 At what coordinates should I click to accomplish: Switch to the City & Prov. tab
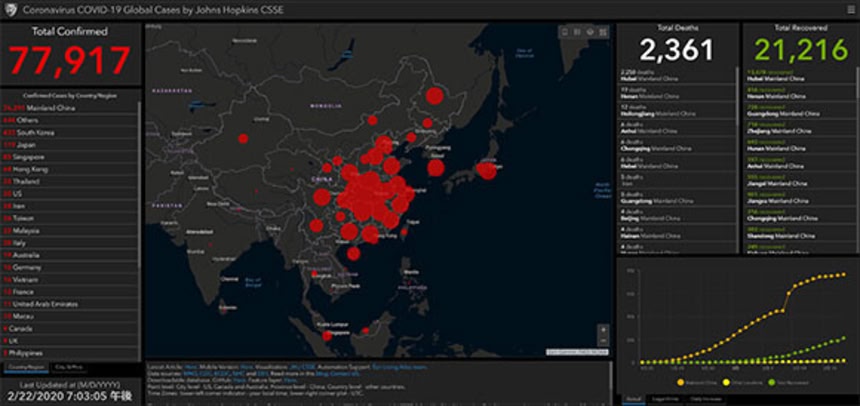point(68,367)
